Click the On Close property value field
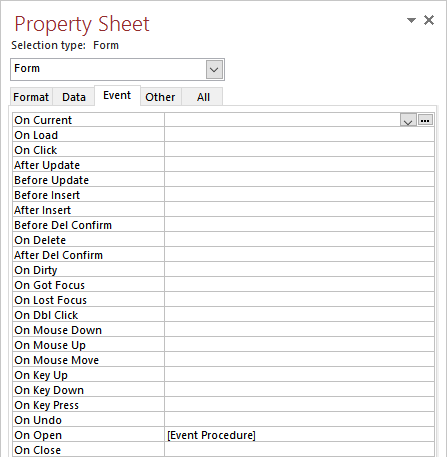This screenshot has height=457, width=447. [299, 450]
